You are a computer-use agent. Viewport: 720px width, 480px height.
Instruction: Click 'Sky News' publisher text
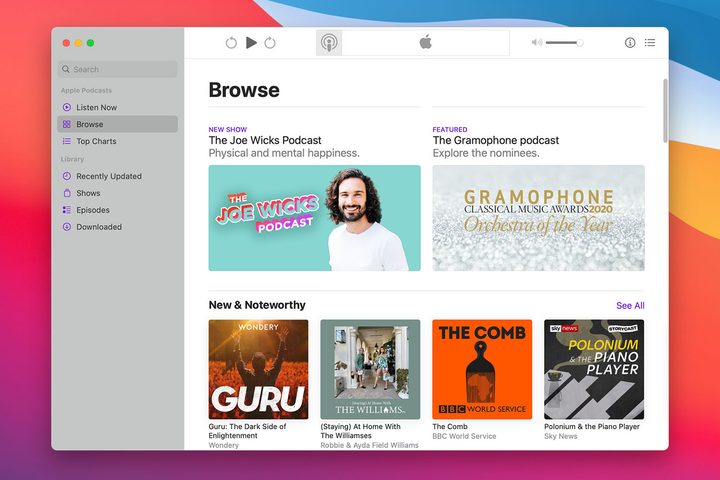[x=561, y=436]
